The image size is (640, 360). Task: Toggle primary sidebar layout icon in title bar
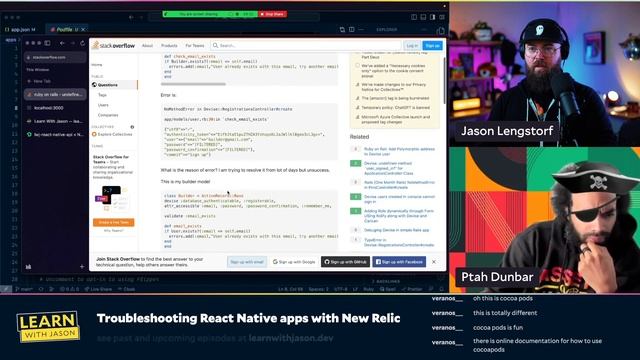point(414,17)
